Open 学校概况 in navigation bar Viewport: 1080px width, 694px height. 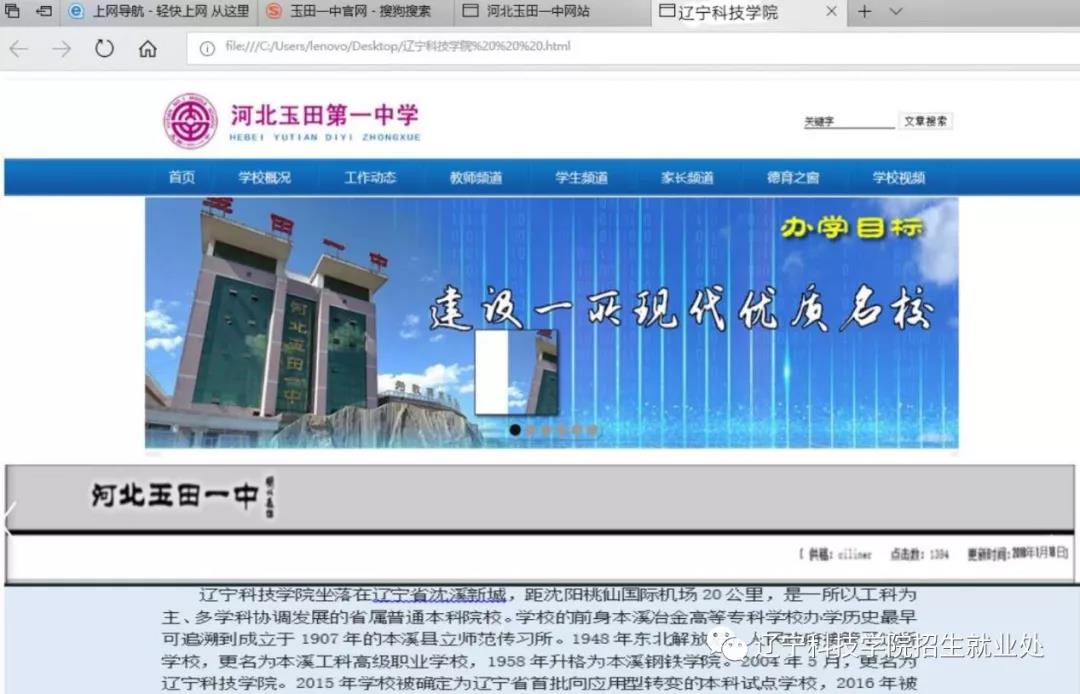(264, 178)
